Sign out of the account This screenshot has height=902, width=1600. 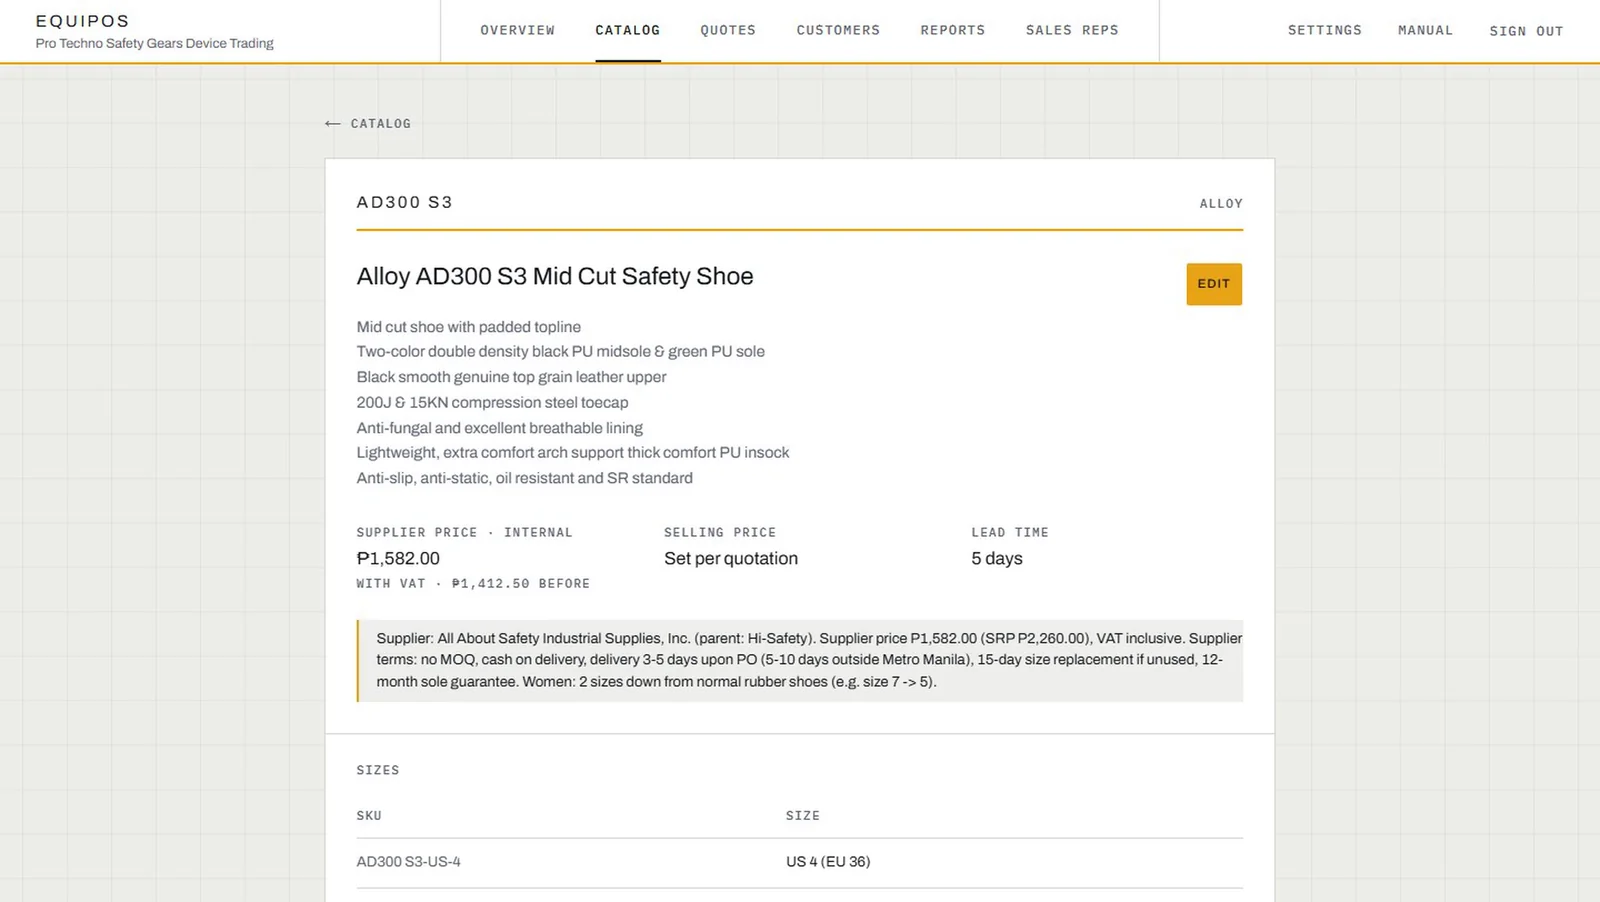(x=1526, y=31)
